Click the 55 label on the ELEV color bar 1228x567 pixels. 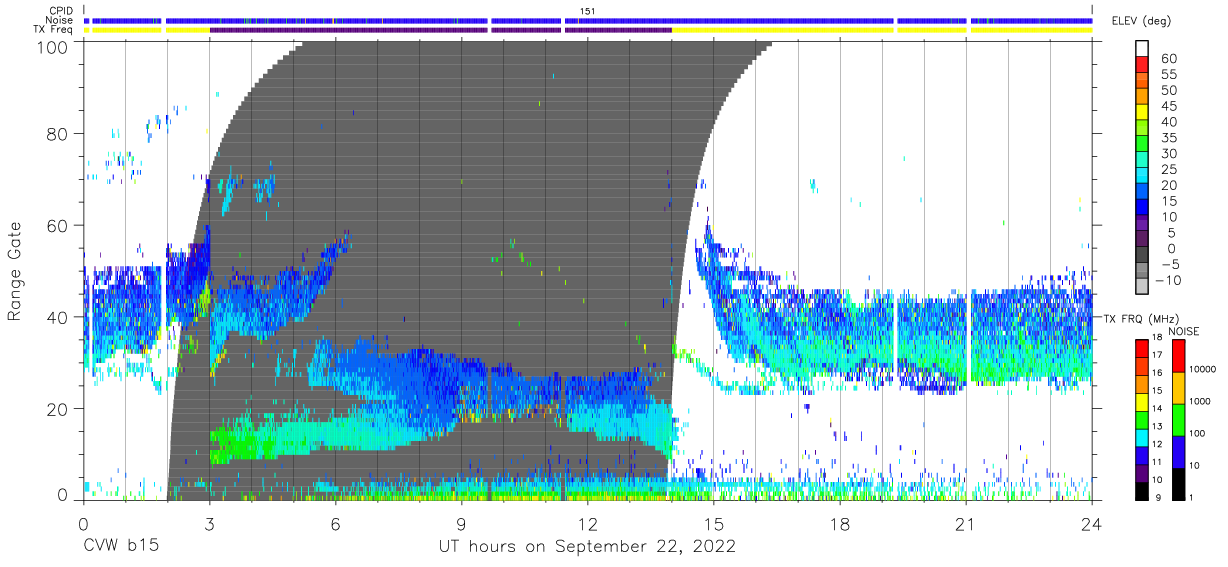click(1169, 75)
